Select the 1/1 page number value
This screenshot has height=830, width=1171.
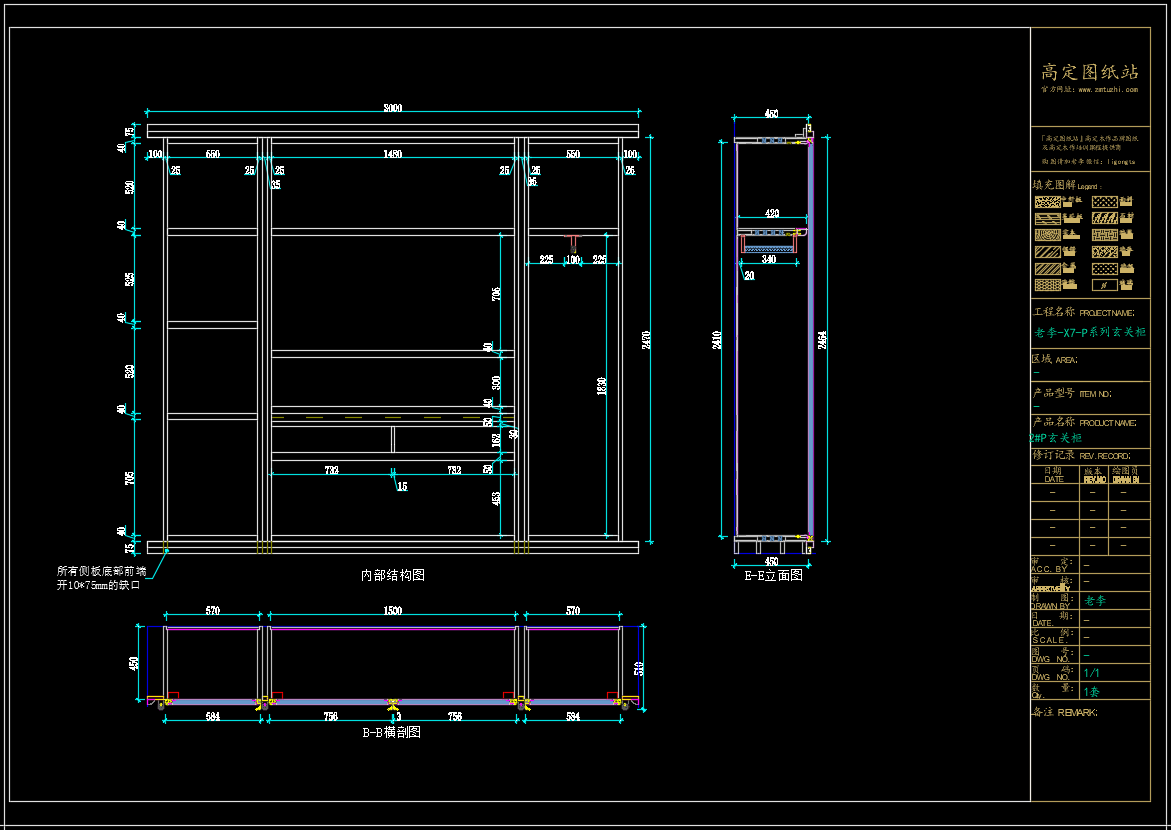tap(1091, 673)
